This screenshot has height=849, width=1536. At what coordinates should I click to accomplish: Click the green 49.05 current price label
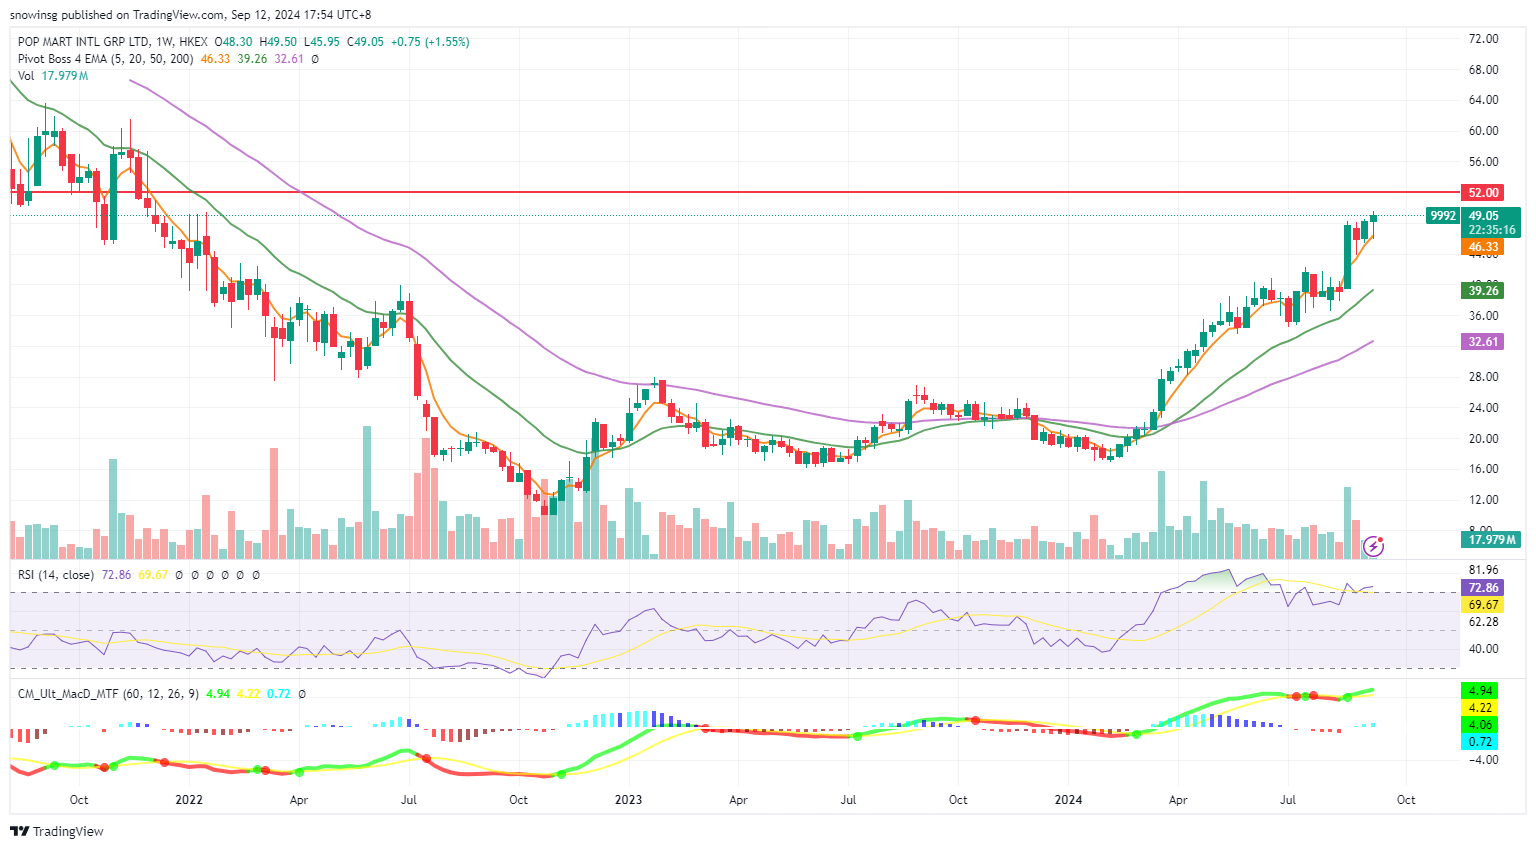pyautogui.click(x=1483, y=216)
